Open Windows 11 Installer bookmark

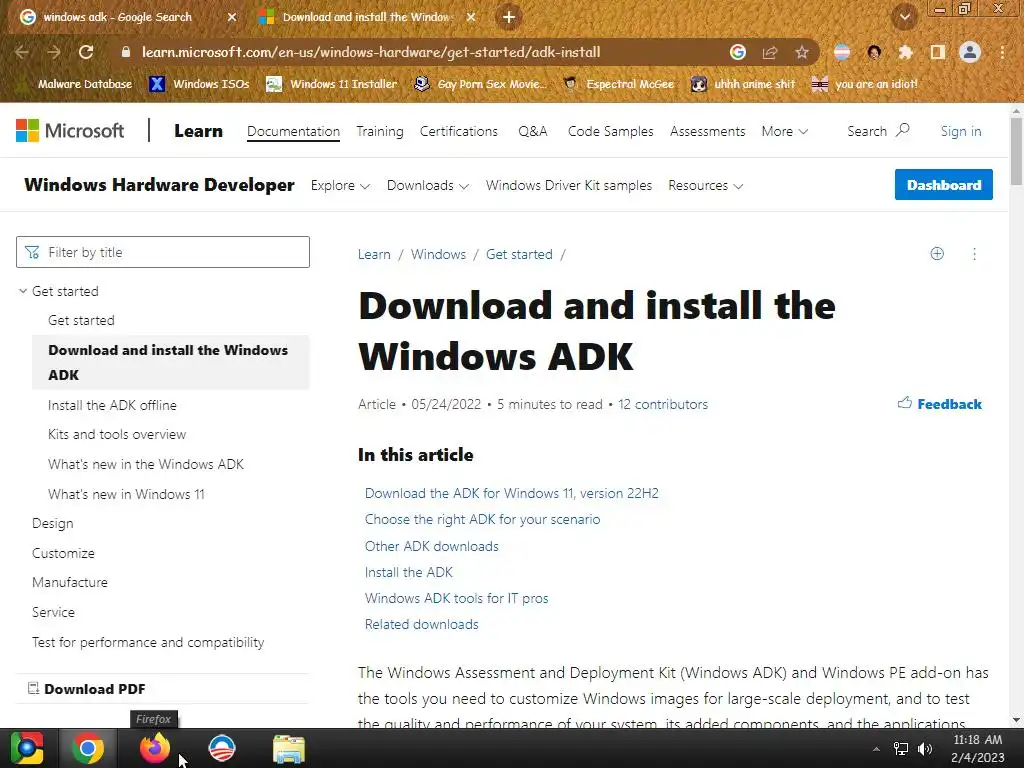pos(332,84)
